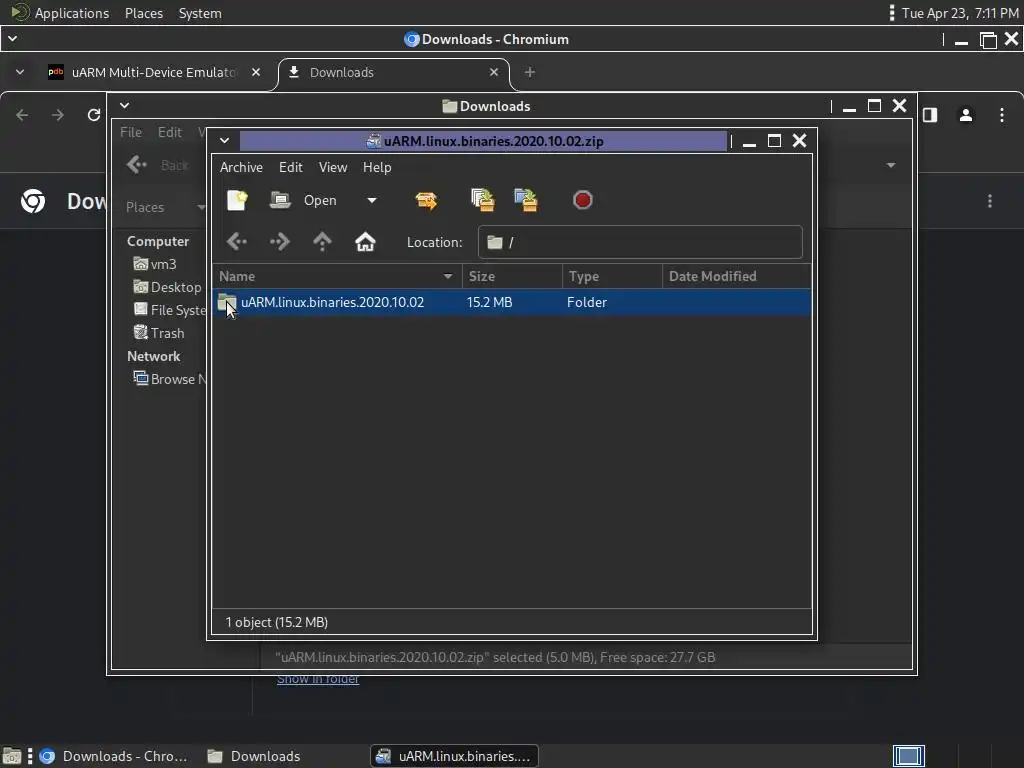Click the Location path field
This screenshot has width=1024, height=768.
tap(640, 242)
